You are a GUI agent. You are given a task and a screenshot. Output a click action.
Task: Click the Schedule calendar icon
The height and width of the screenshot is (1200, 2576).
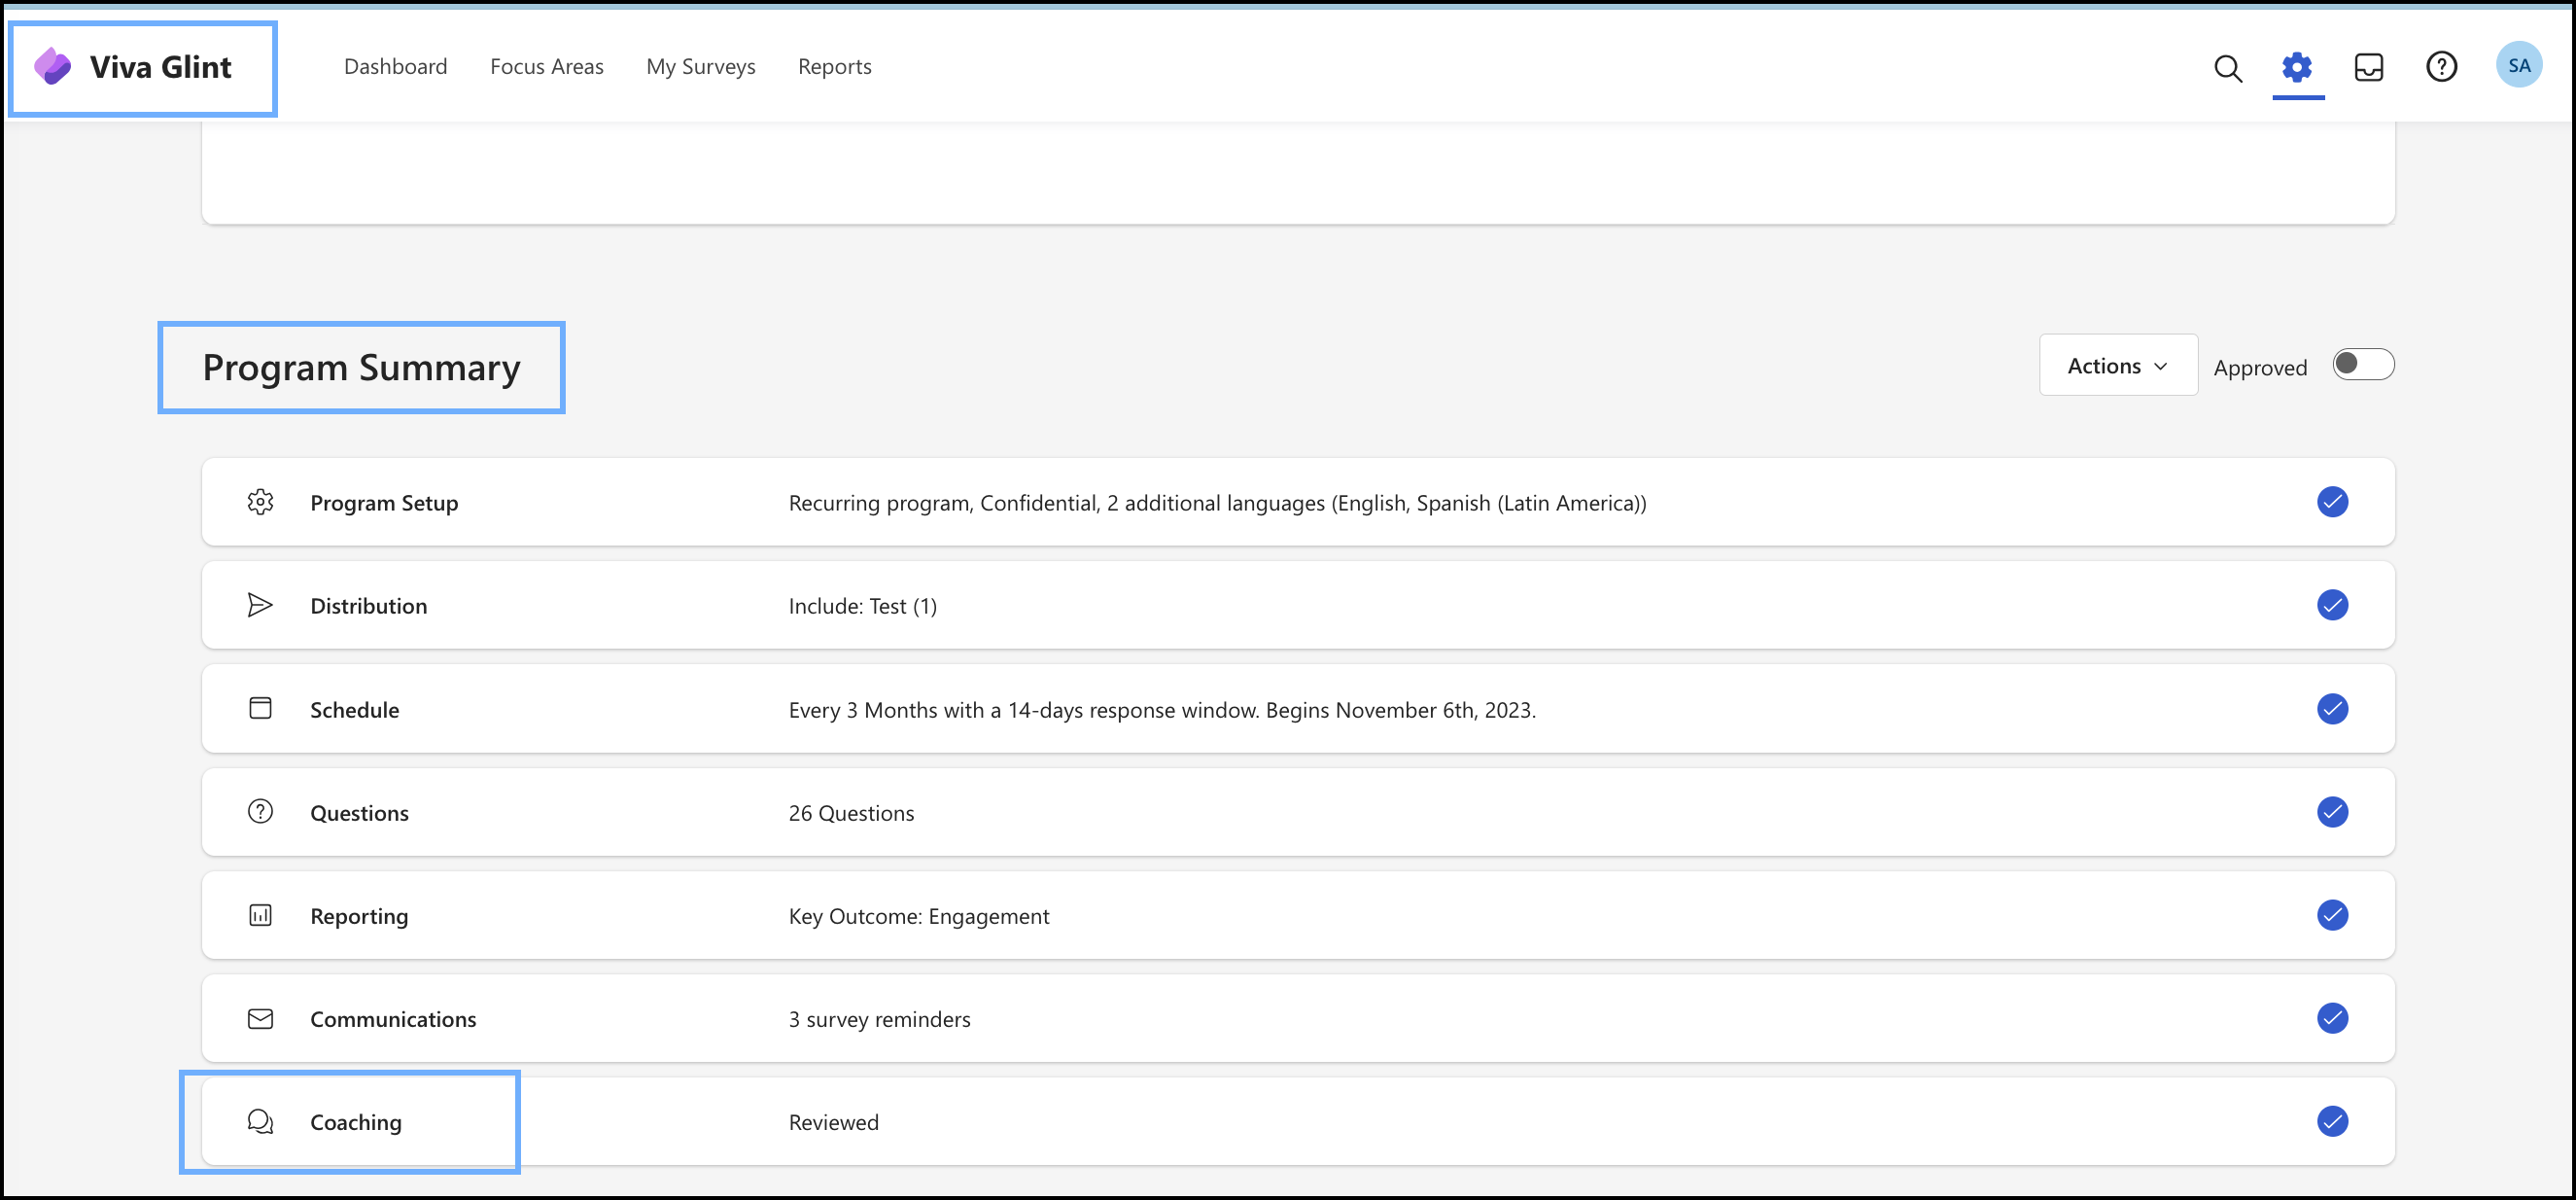click(258, 707)
